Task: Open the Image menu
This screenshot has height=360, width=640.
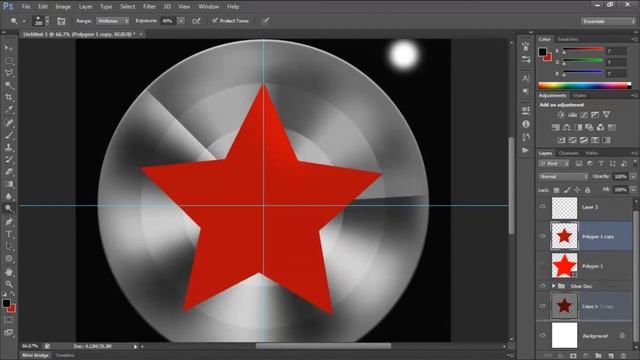Action: (x=63, y=7)
